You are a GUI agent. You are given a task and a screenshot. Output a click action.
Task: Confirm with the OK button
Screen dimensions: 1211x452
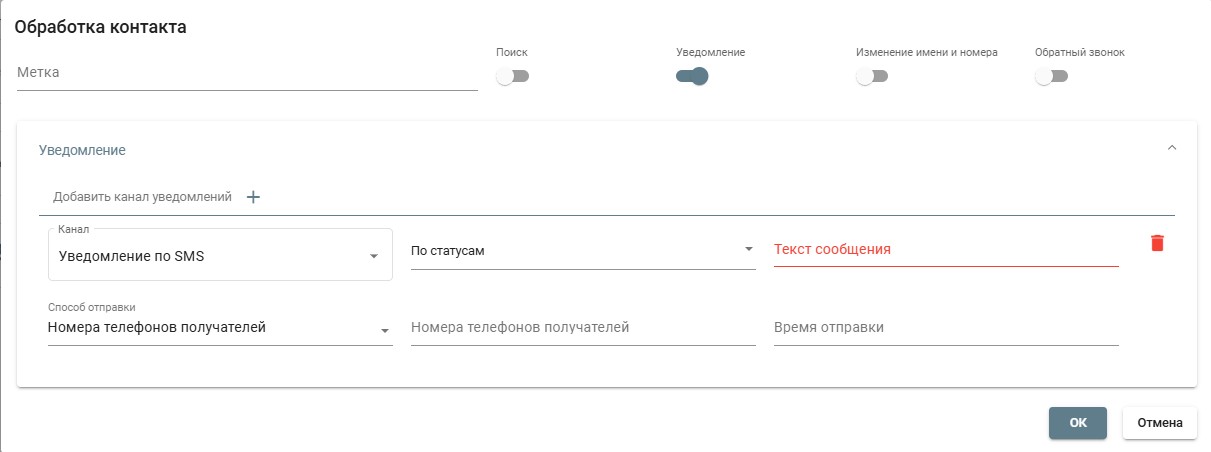pyautogui.click(x=1078, y=423)
